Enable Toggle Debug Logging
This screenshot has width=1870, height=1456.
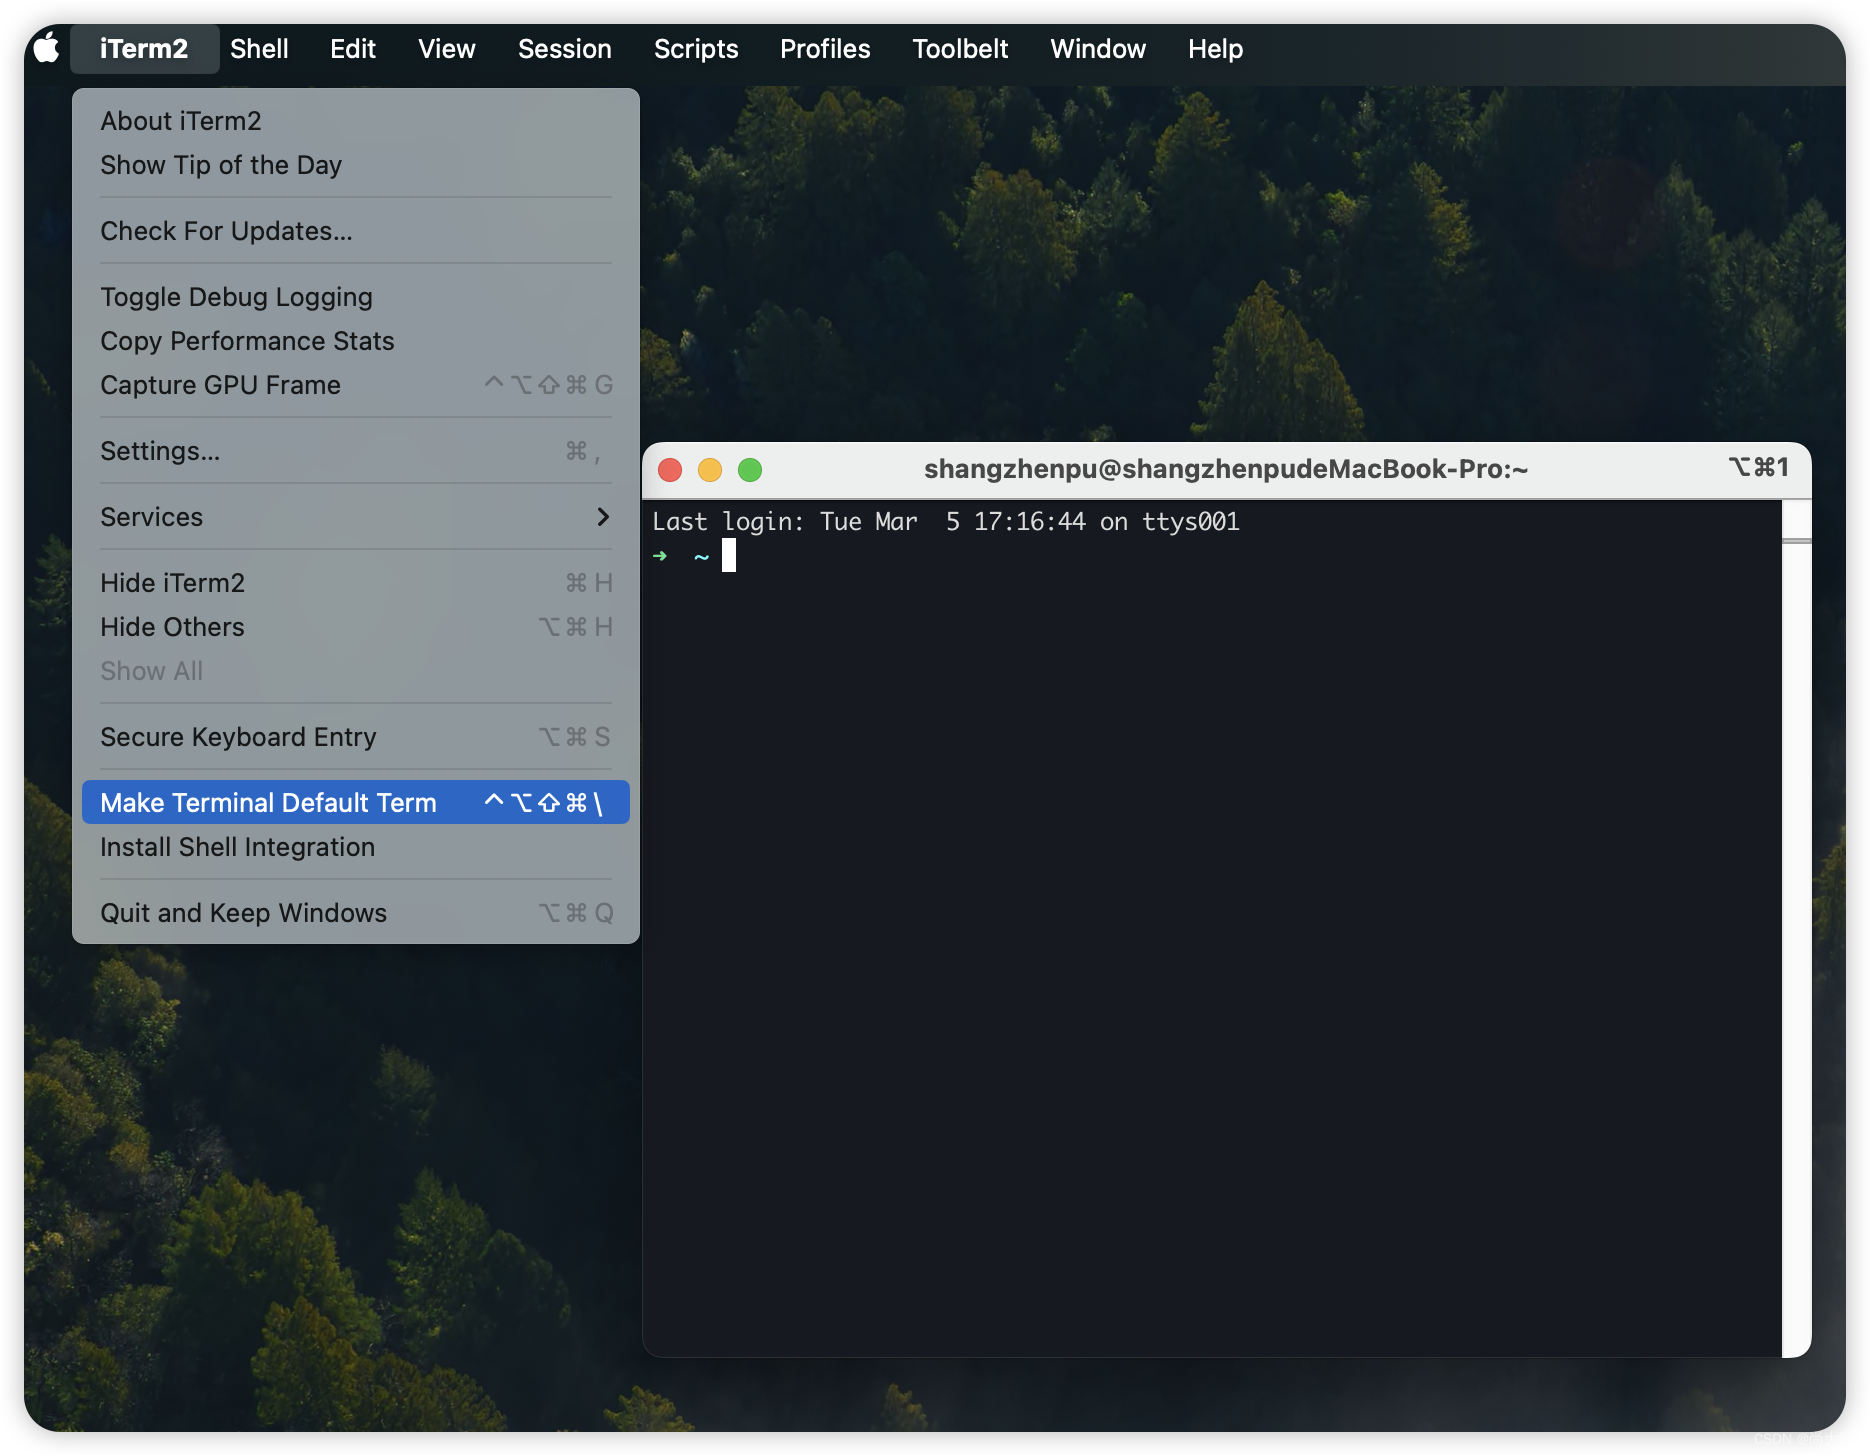pos(236,296)
